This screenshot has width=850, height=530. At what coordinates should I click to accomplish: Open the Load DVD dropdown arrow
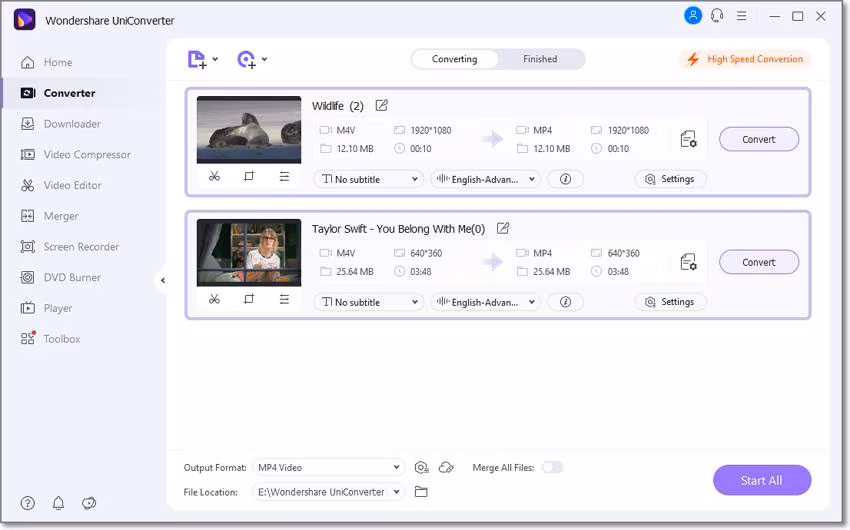pyautogui.click(x=264, y=59)
